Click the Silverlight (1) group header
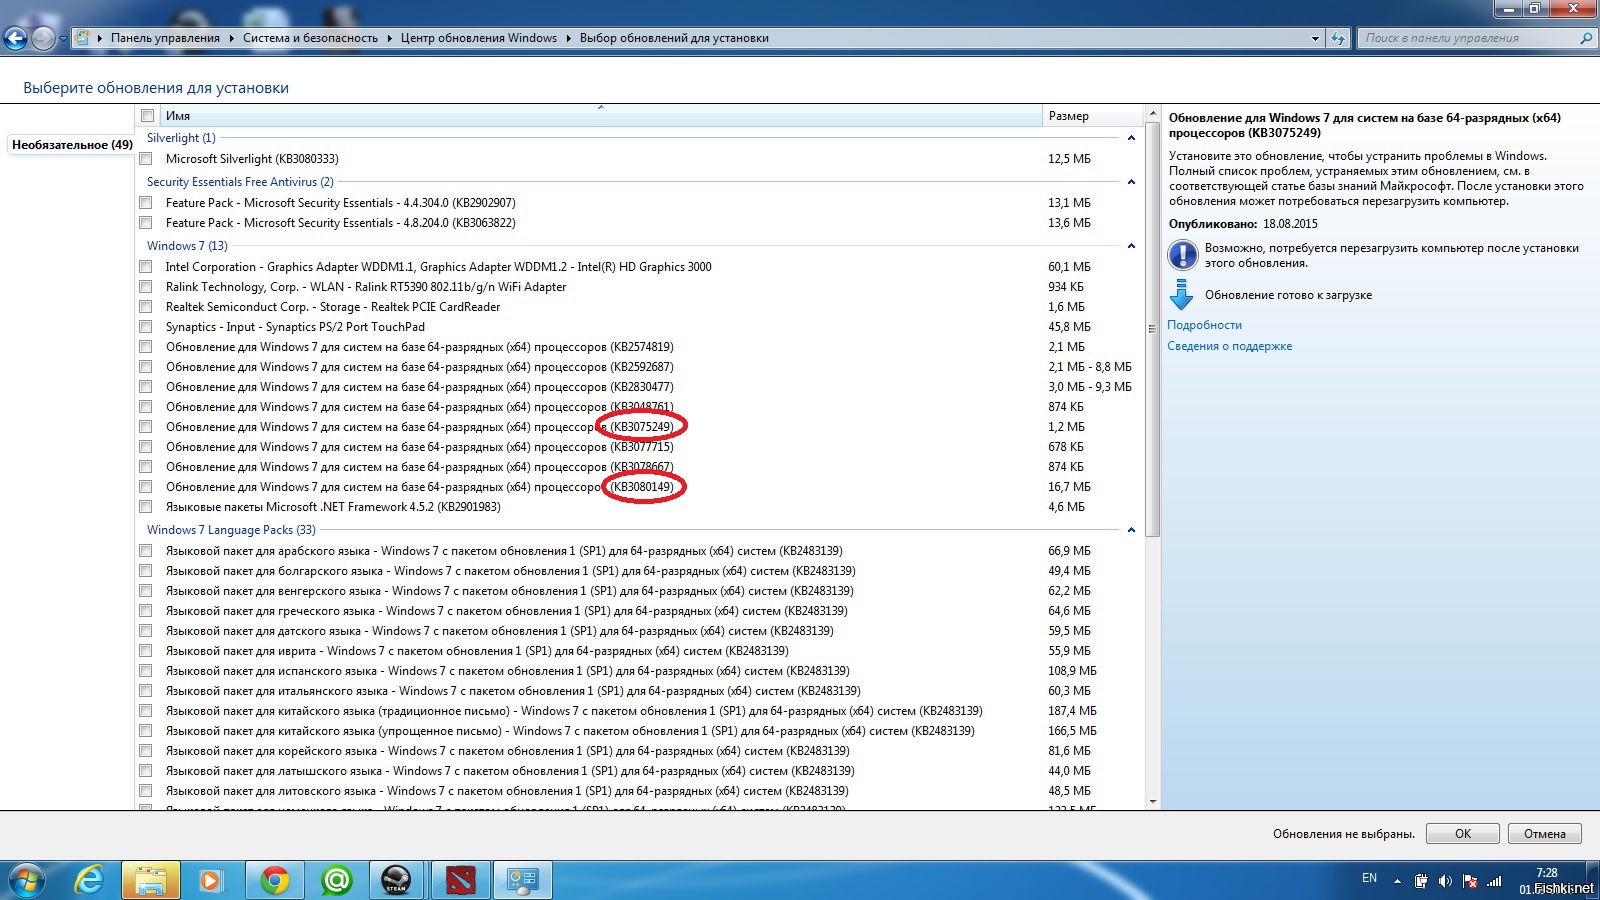 tap(181, 138)
